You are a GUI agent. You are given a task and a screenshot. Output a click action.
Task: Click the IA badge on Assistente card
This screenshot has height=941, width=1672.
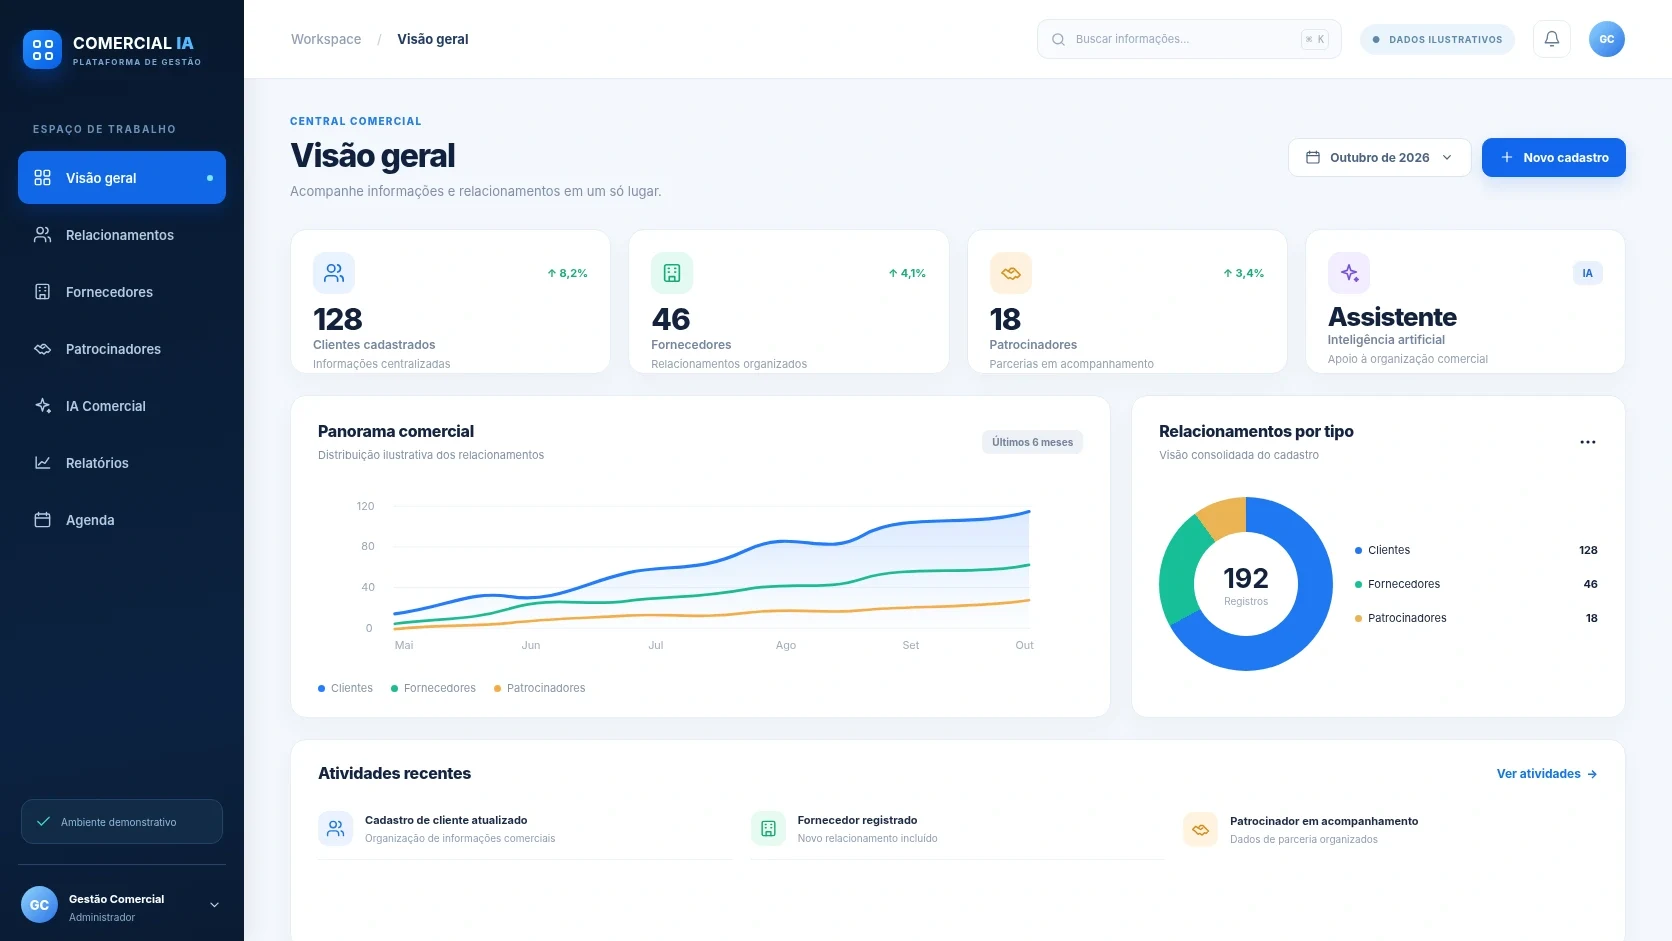point(1587,273)
